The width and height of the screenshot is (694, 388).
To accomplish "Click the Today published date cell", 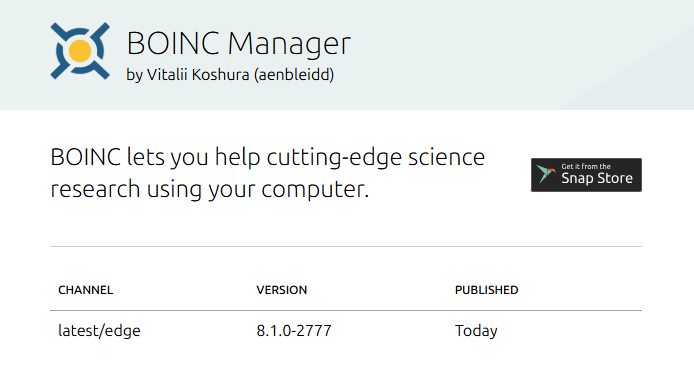I will click(476, 331).
